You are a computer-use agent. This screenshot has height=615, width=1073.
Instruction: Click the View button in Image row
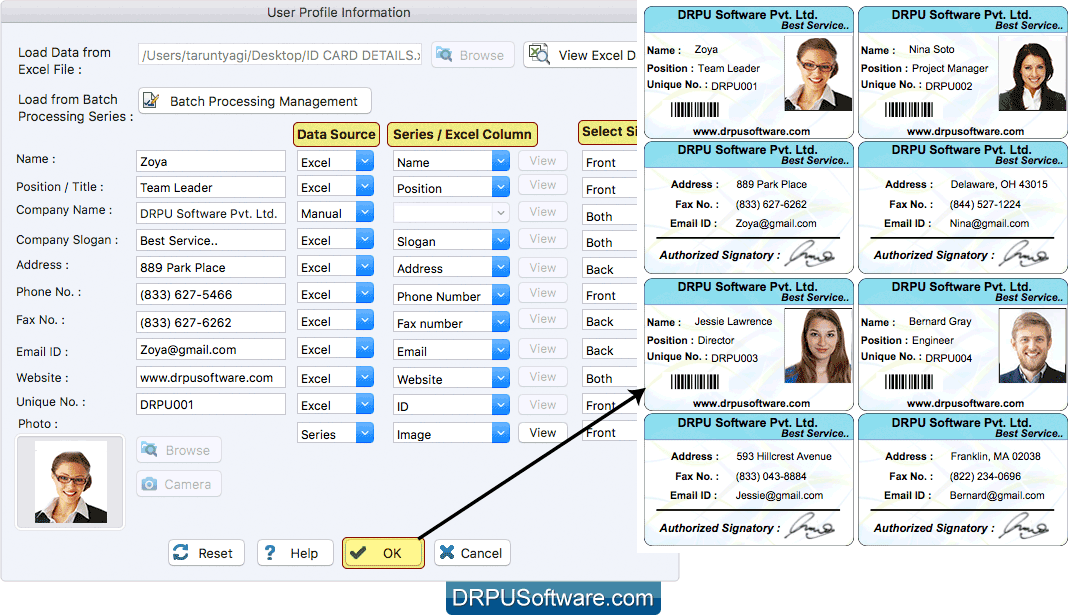coord(543,432)
